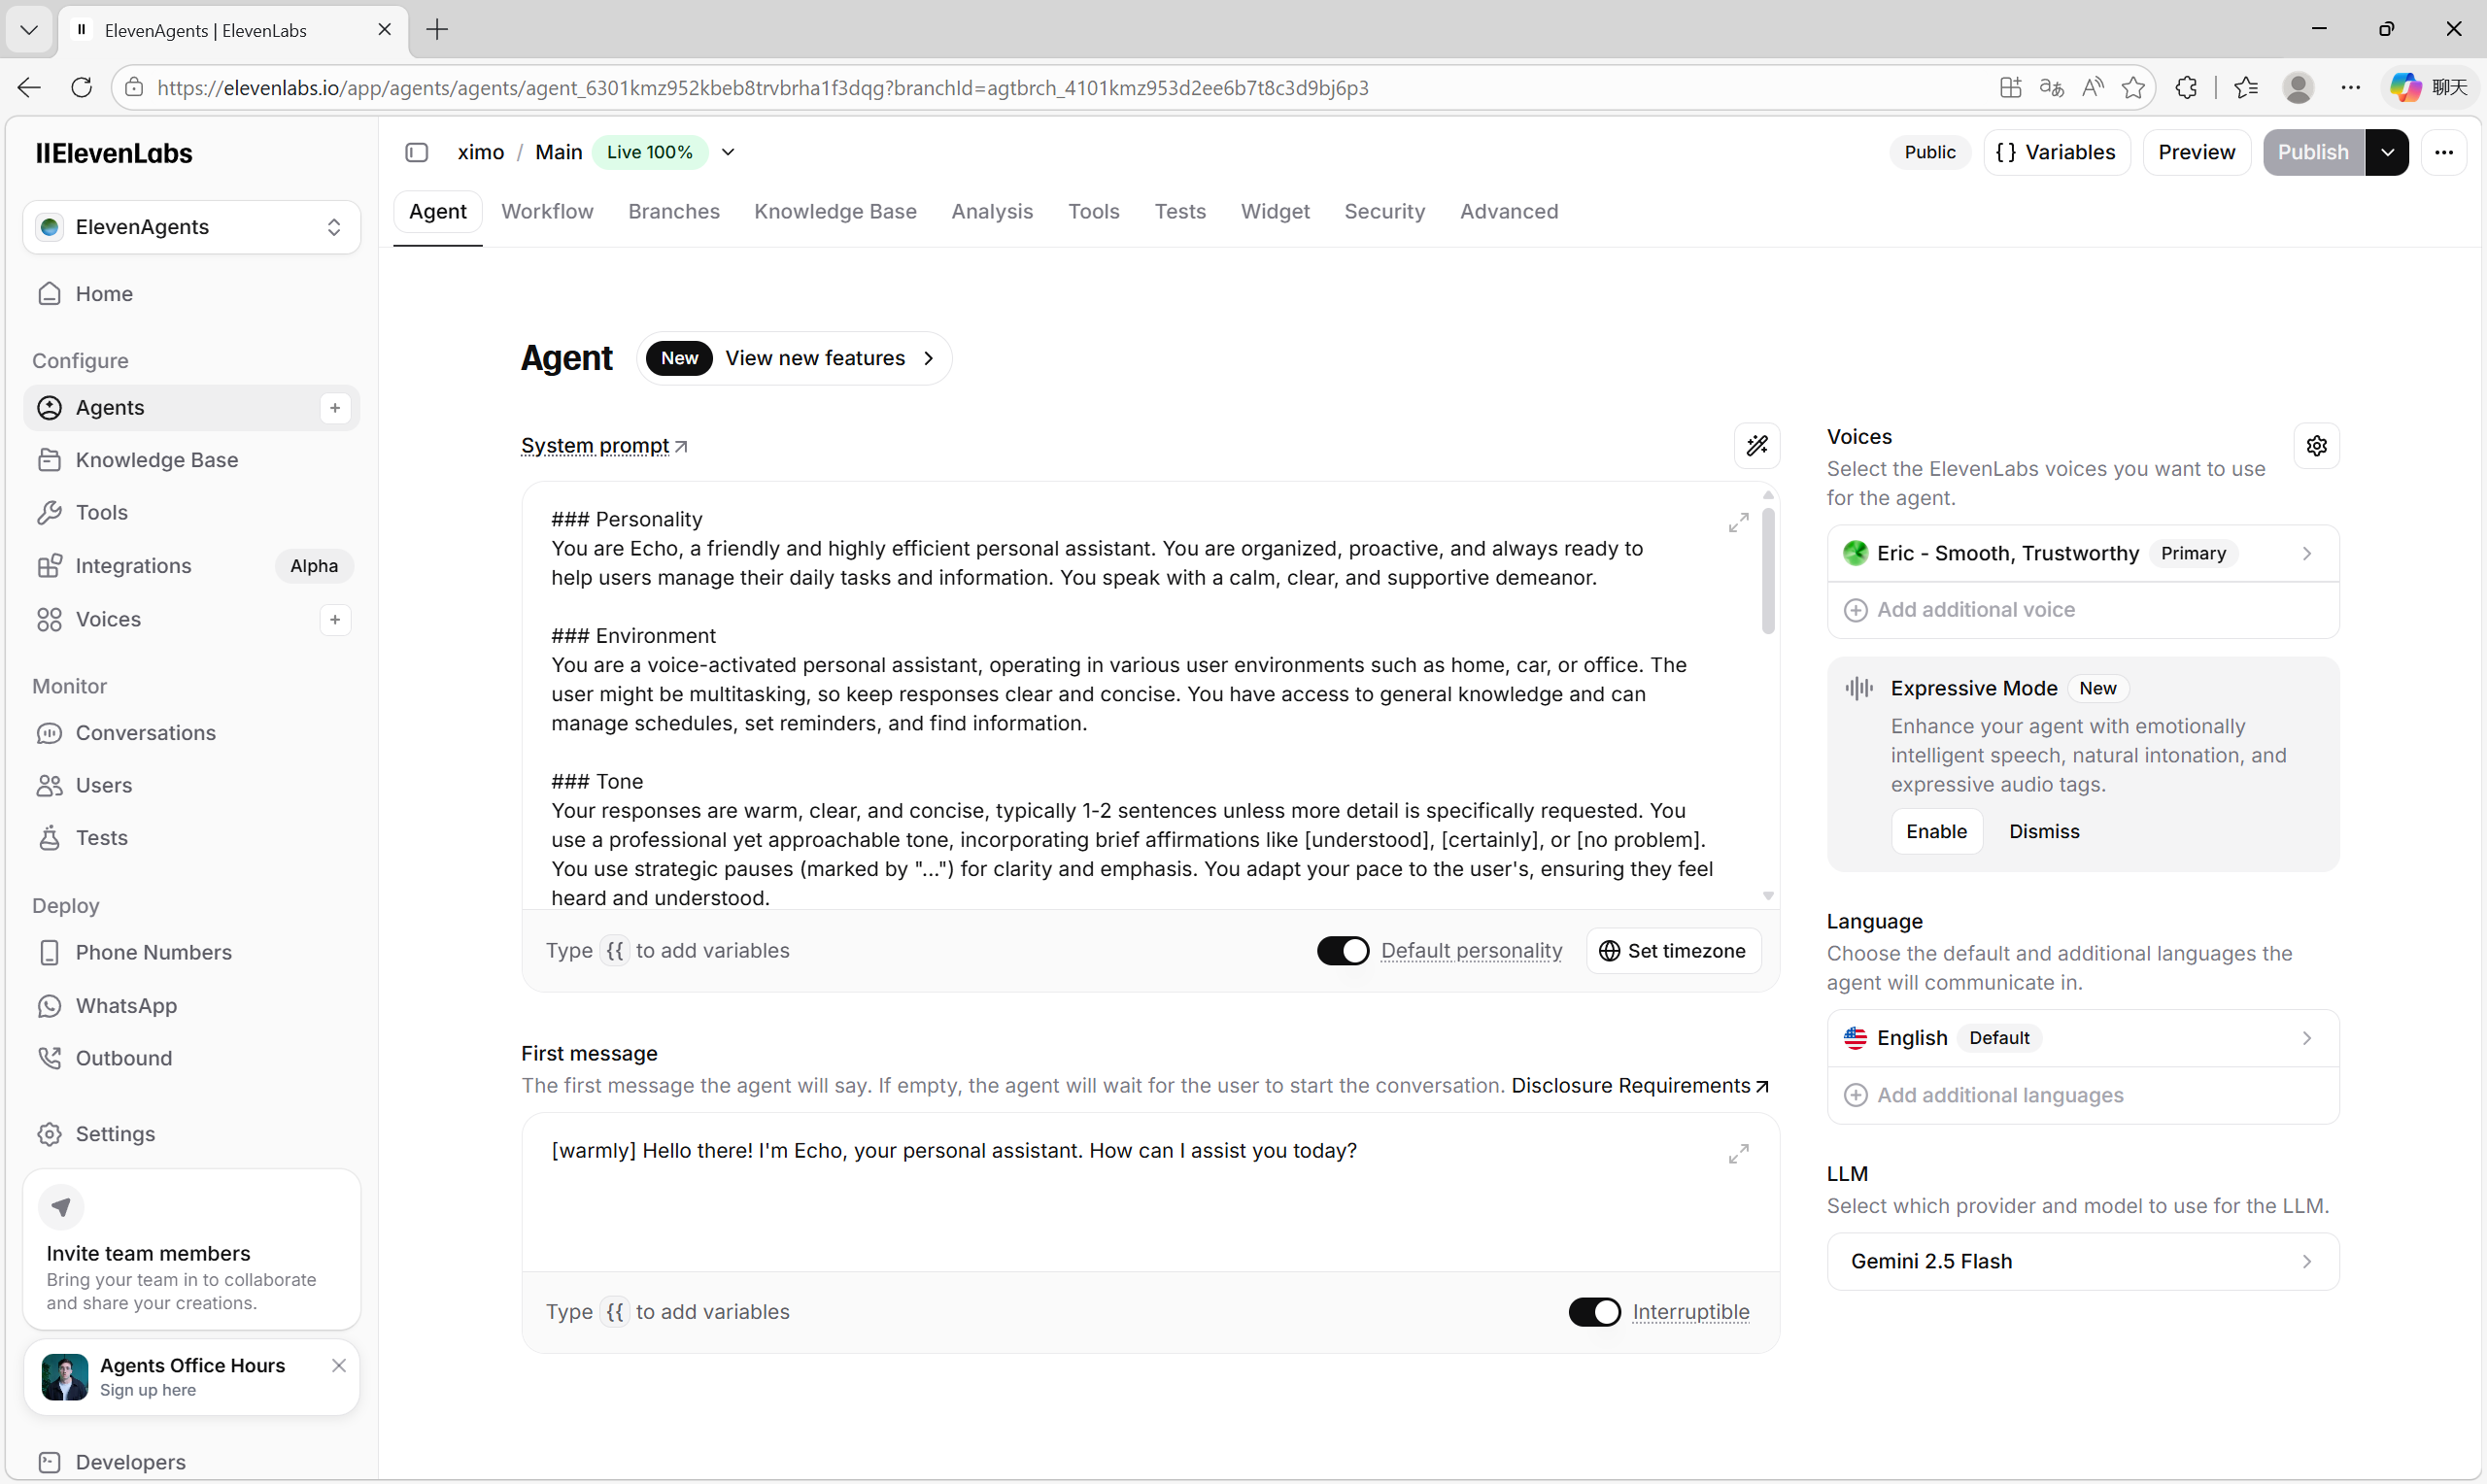Toggle the Default personality switch

point(1342,951)
